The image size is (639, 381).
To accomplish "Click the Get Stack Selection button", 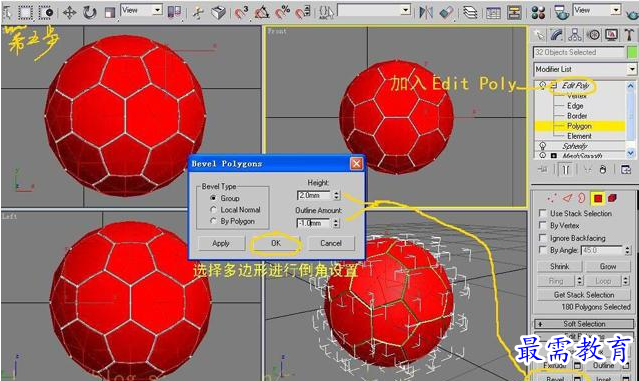I will coord(584,295).
